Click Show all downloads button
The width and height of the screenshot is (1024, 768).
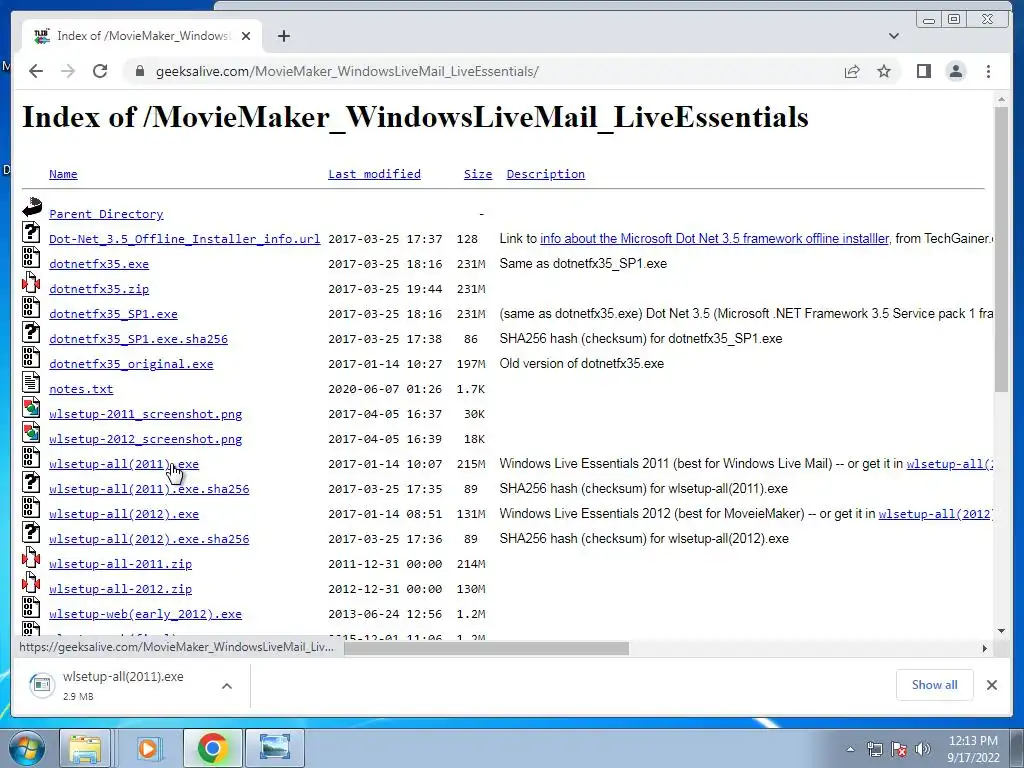point(935,684)
